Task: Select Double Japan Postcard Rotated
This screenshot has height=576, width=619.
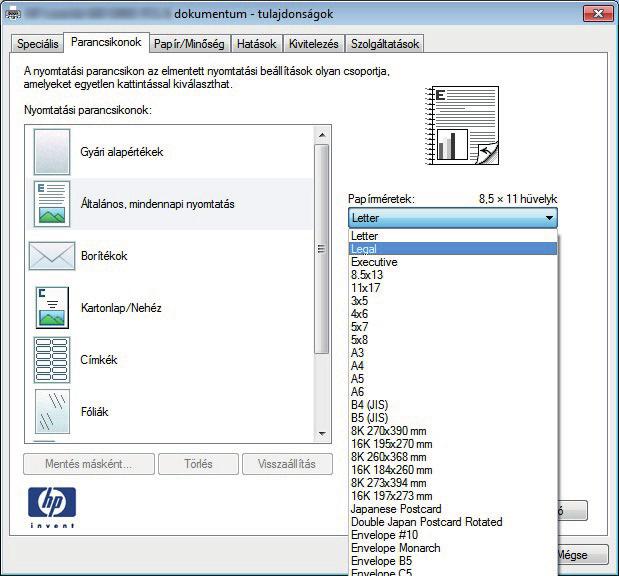Action: (x=452, y=522)
